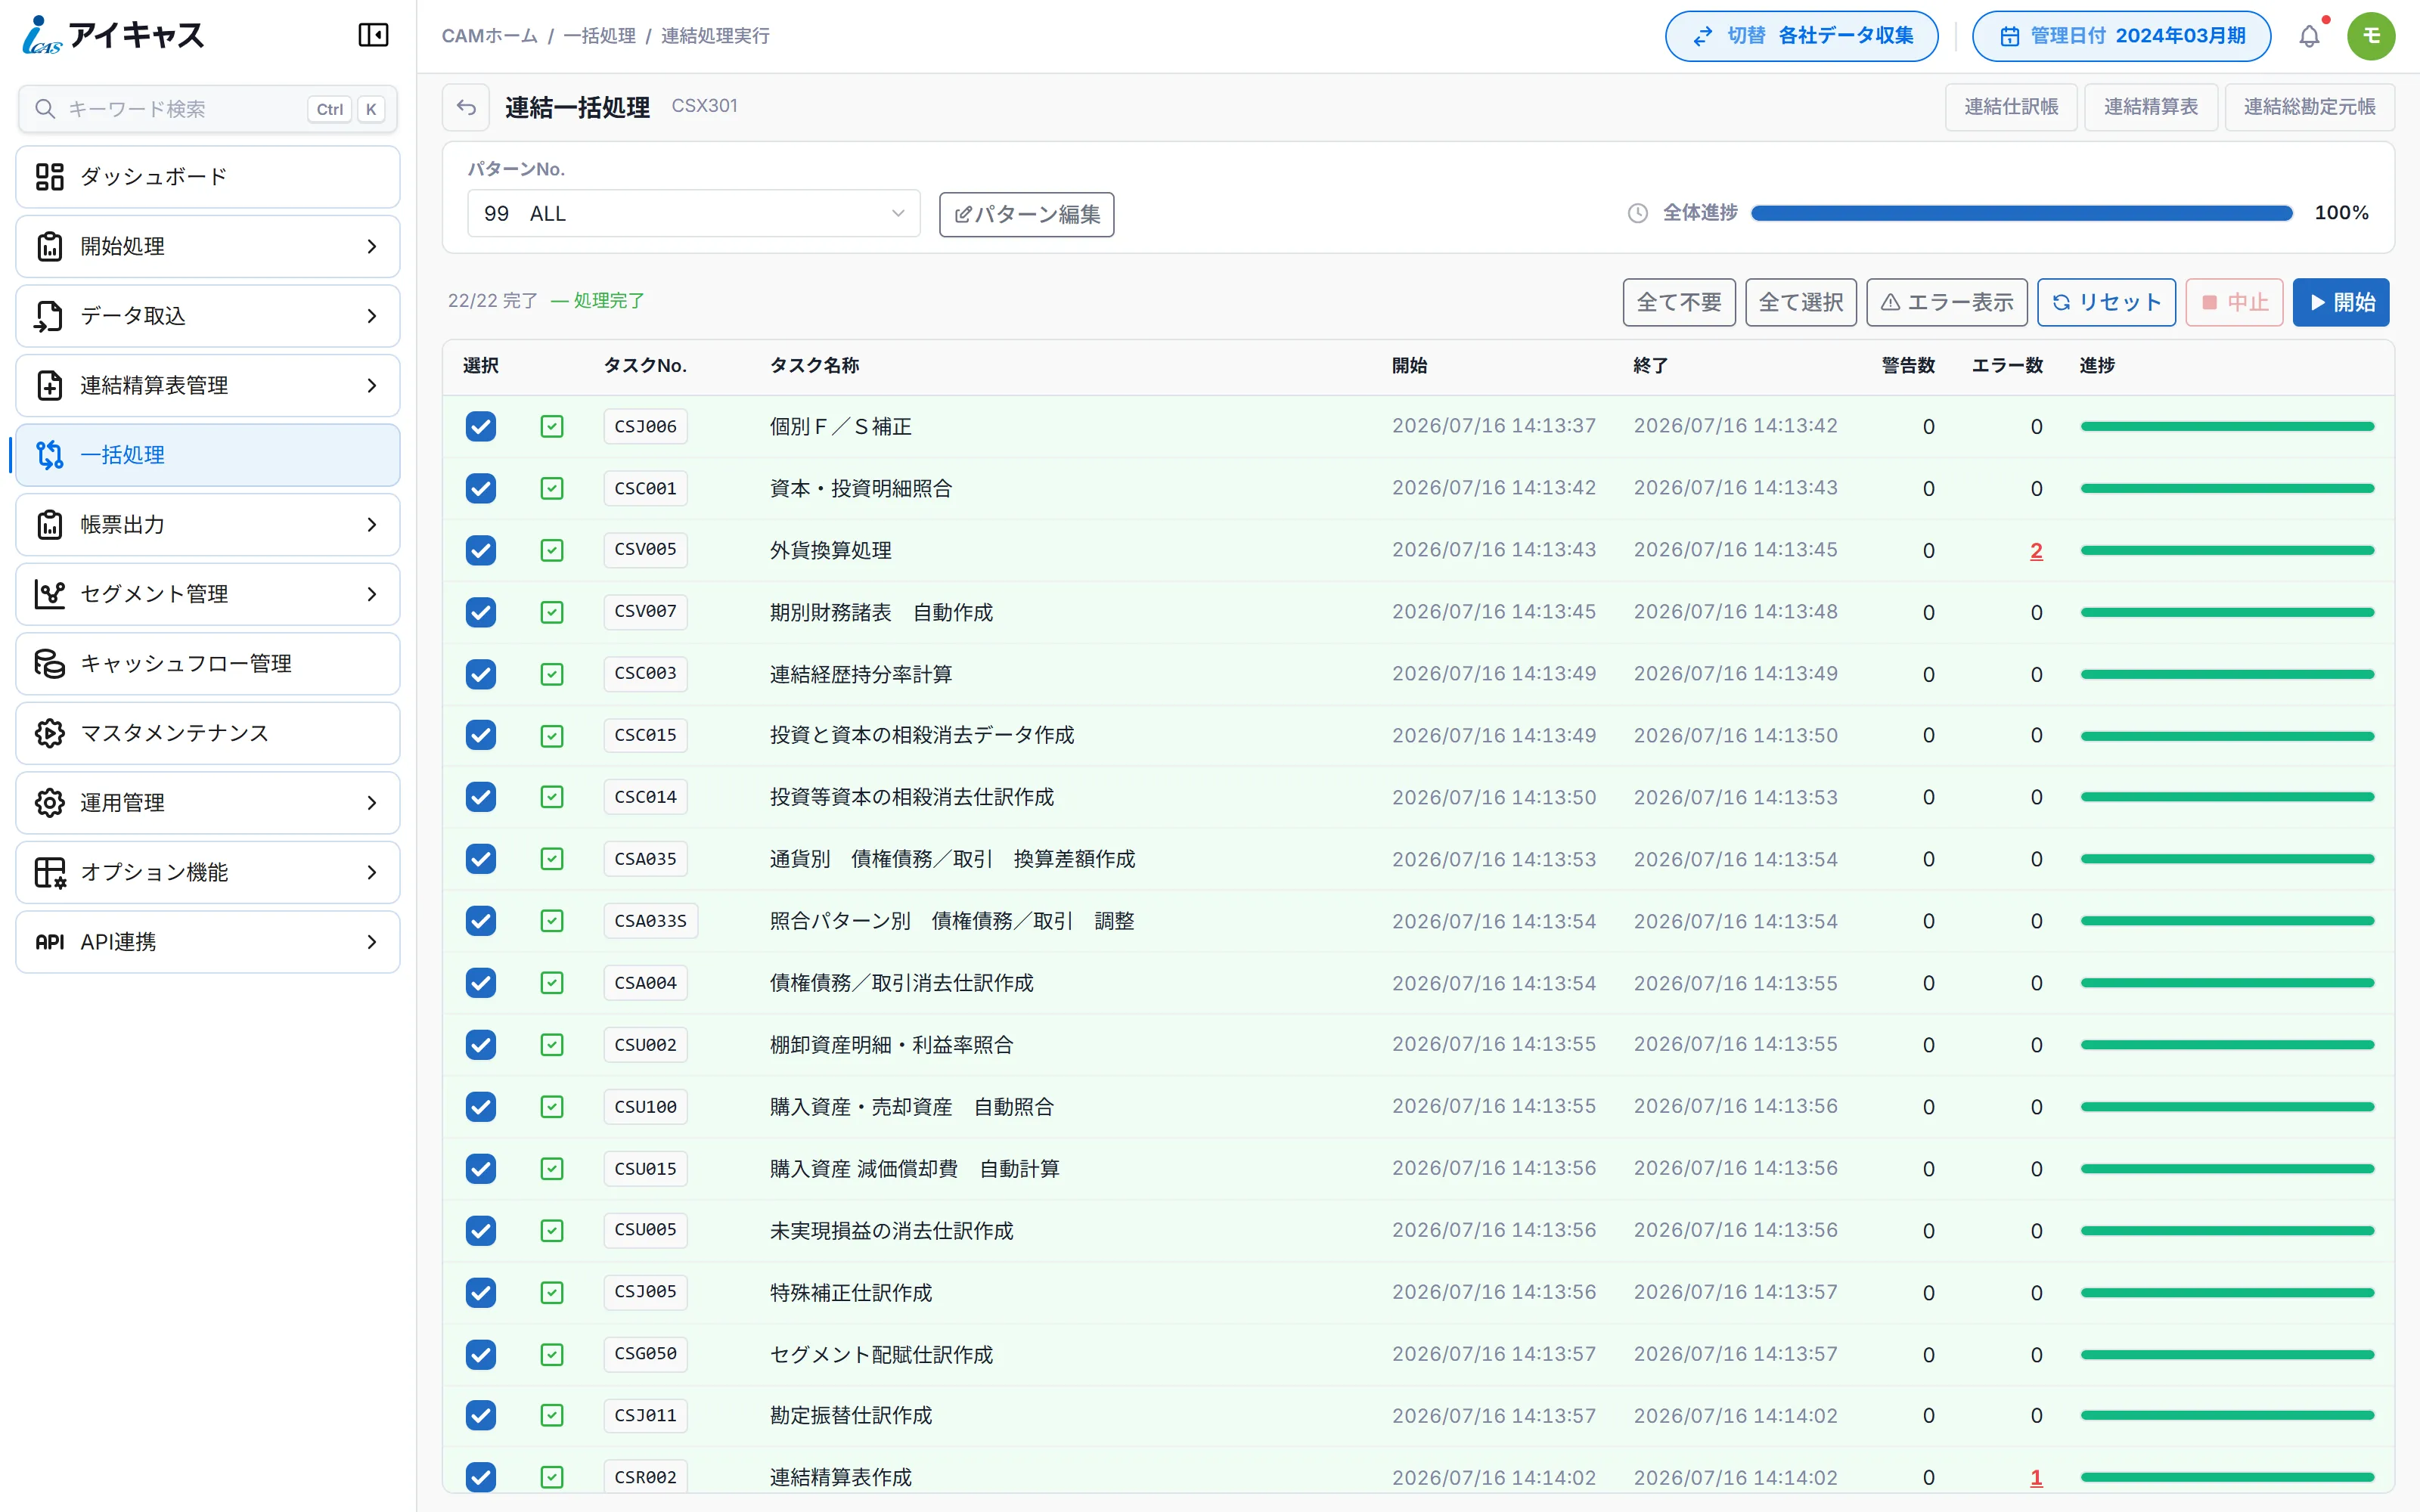This screenshot has width=2420, height=1512.
Task: Toggle the checkbox for task CSV007
Action: pos(481,613)
